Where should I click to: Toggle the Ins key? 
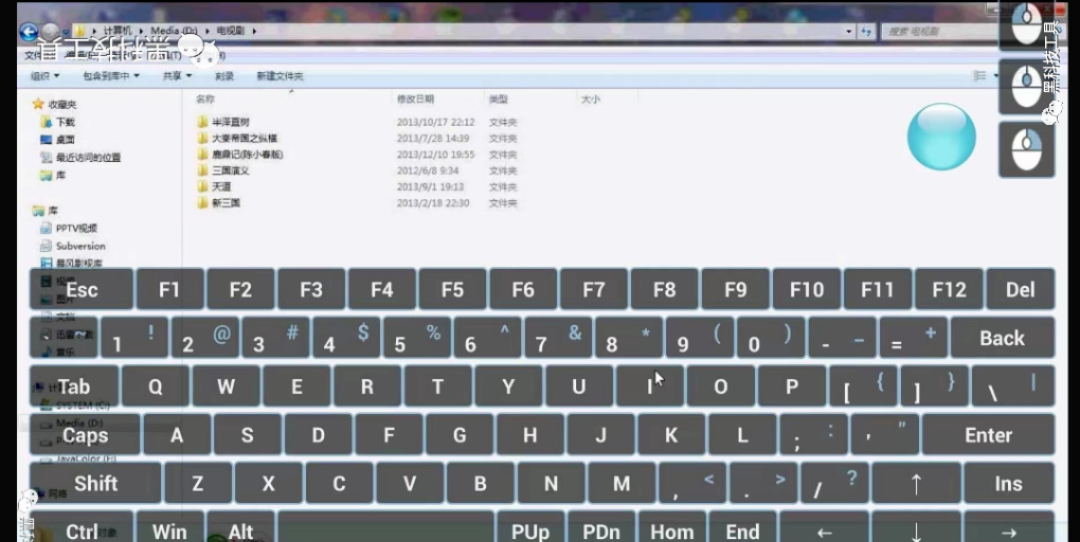point(1009,483)
